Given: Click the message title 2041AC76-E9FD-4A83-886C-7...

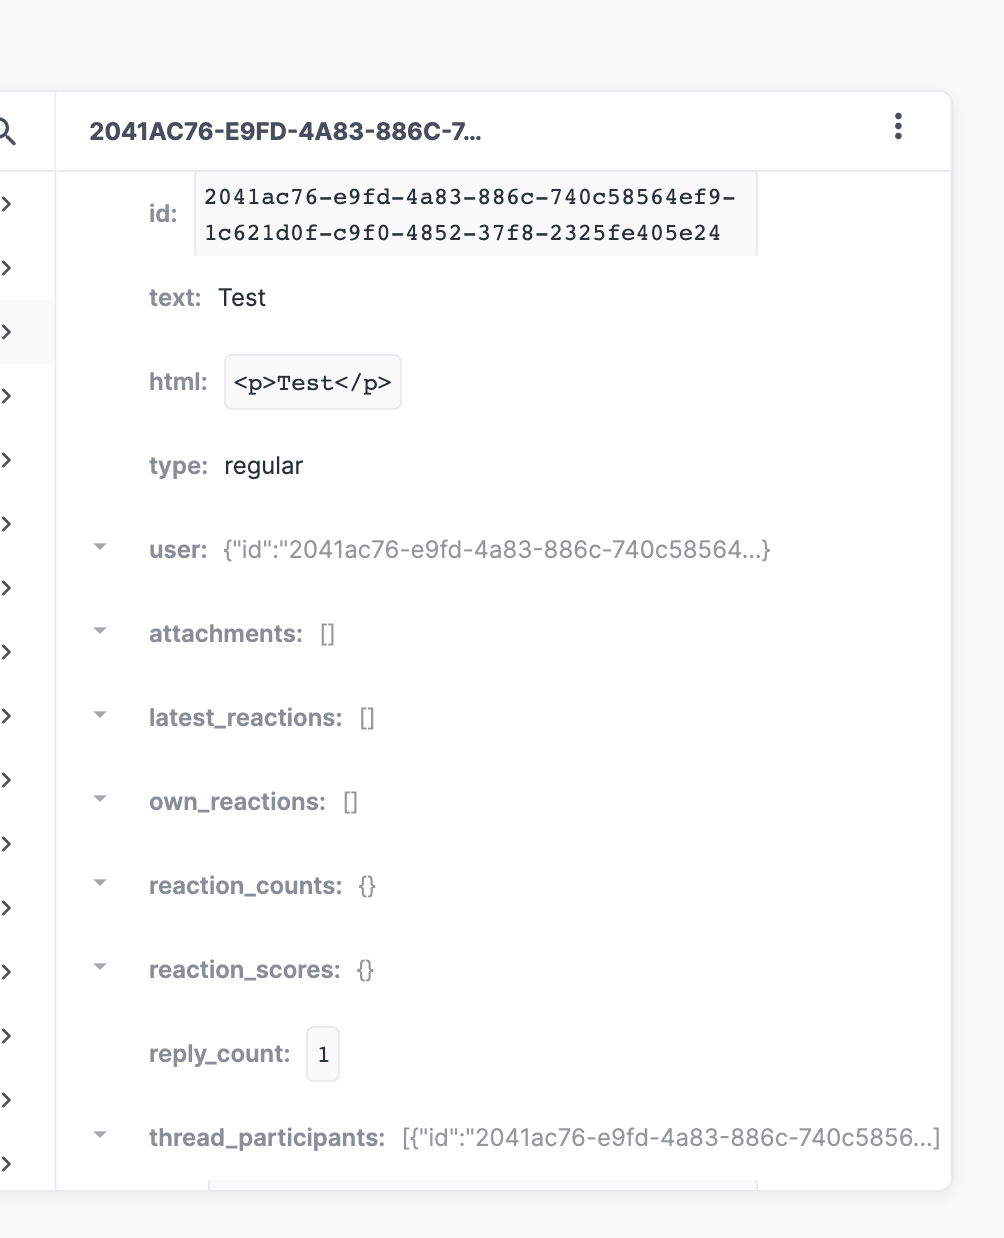Looking at the screenshot, I should pos(286,131).
